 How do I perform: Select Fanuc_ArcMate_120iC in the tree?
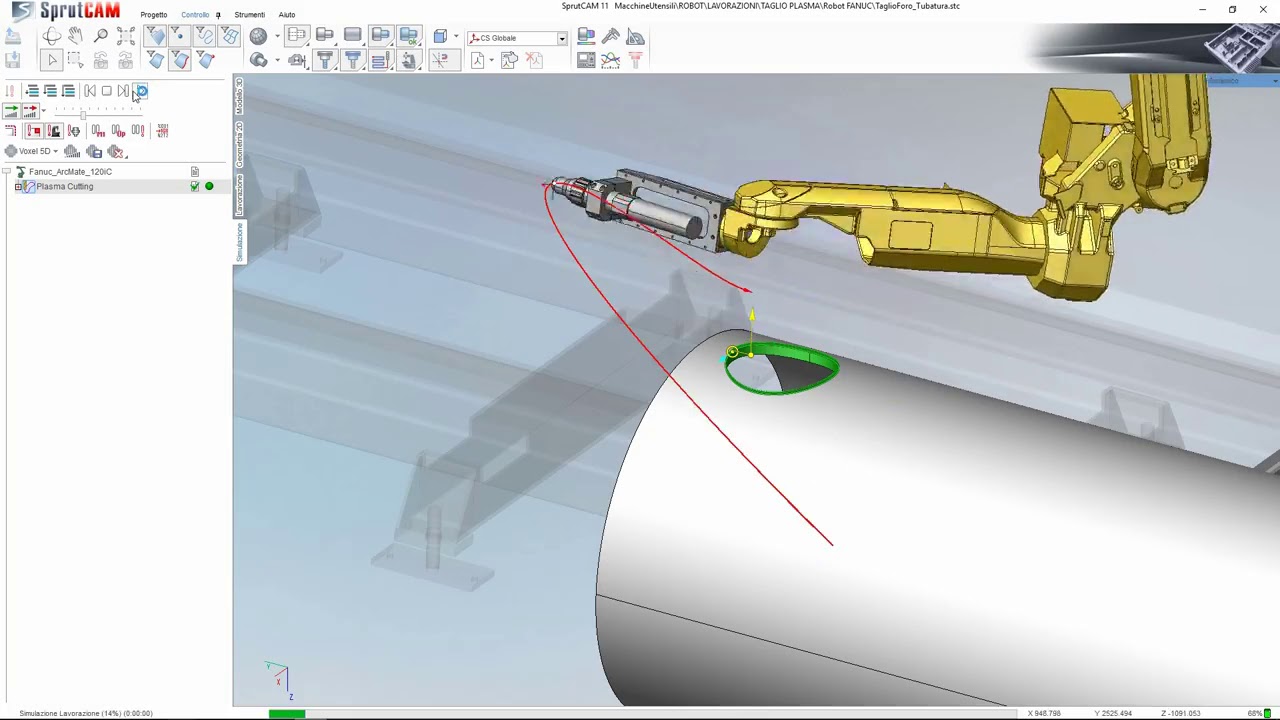(x=70, y=172)
